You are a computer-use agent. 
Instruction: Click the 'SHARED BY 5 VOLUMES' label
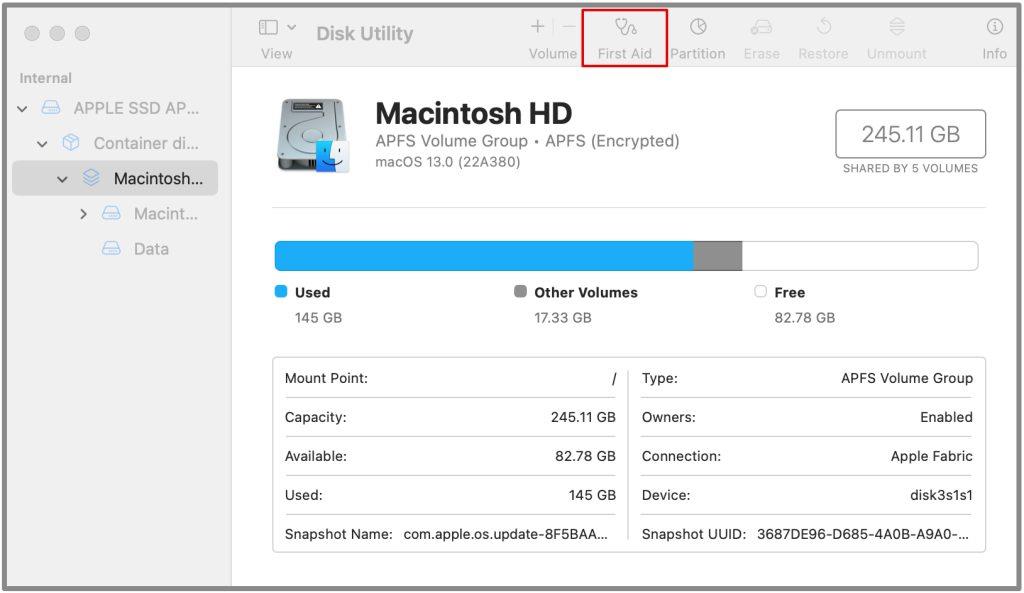coord(910,168)
